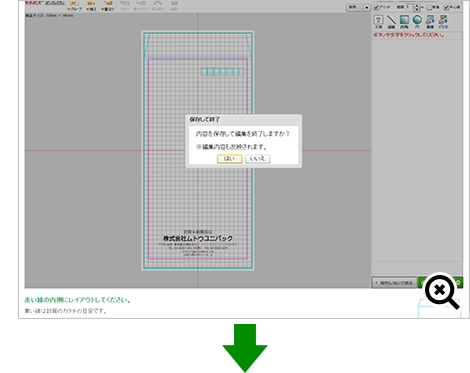
Task: Select the 四角 rectangle tool
Action: 404,22
